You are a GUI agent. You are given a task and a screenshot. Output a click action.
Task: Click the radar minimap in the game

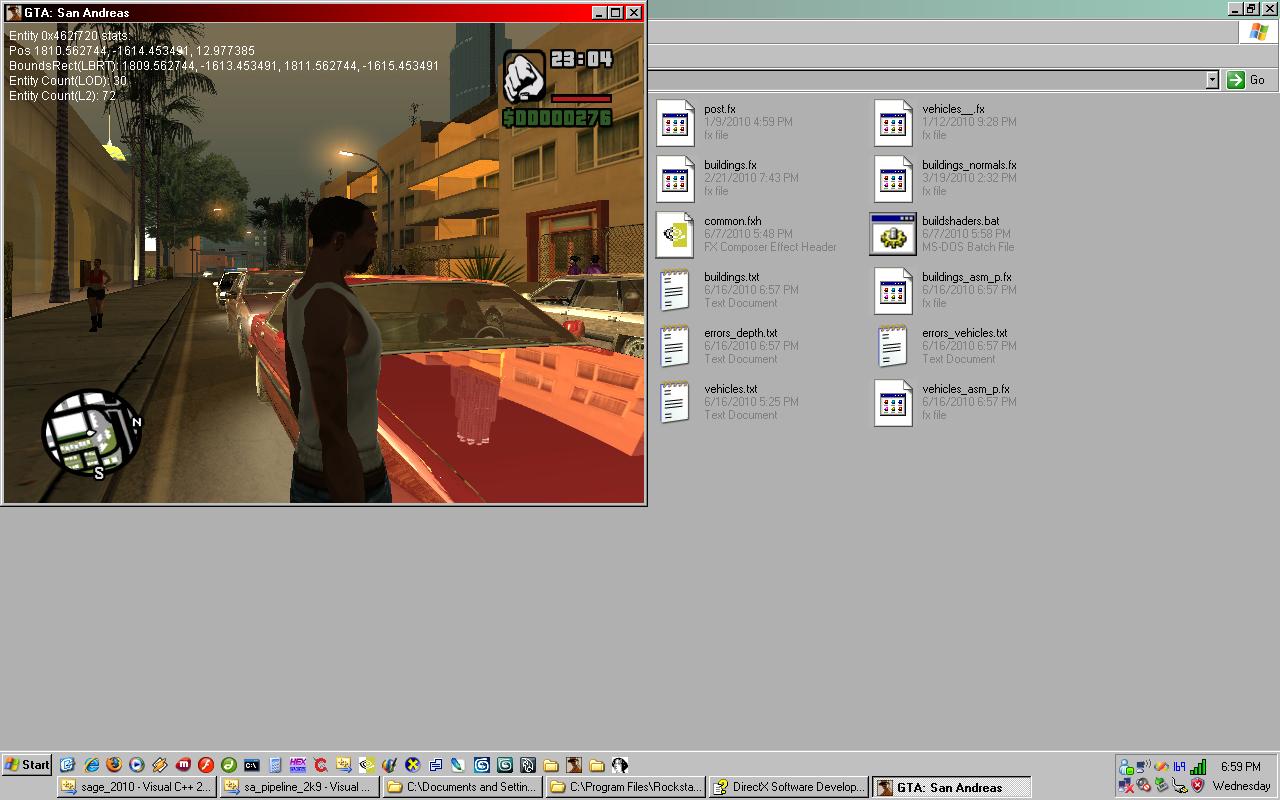point(91,433)
